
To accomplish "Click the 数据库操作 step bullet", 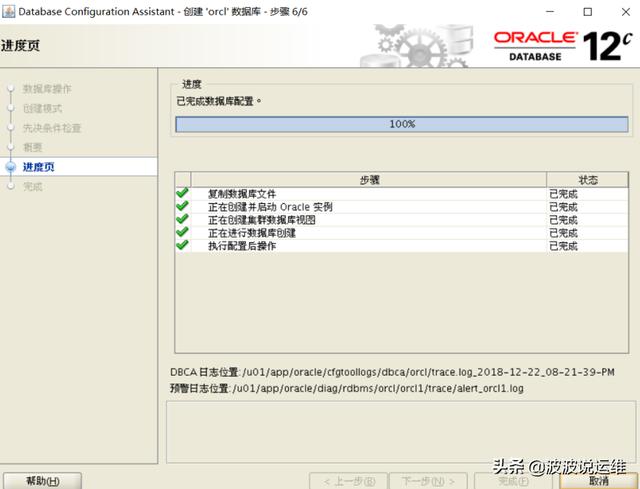I will coord(11,89).
